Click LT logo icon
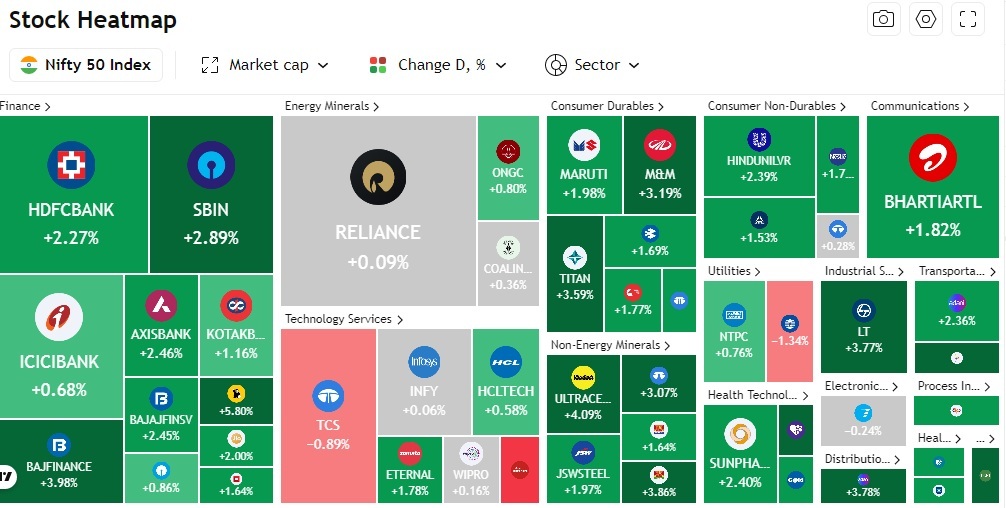1006x508 pixels. tap(864, 311)
